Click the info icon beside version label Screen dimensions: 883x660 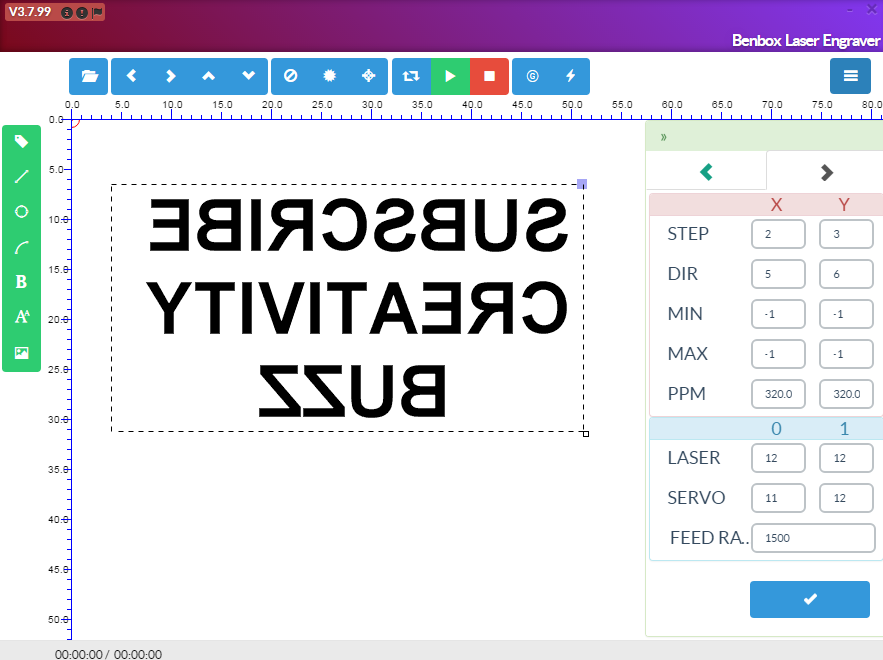tap(67, 12)
